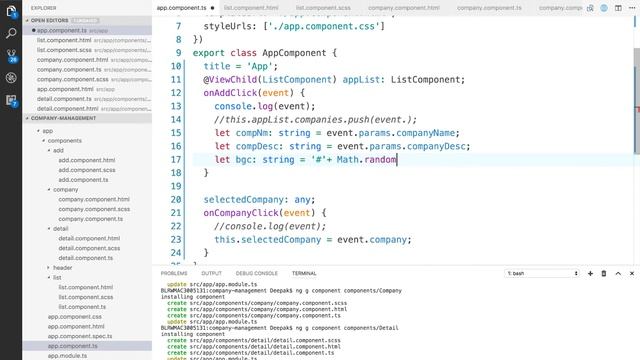
Task: Click the unsaved dot on the app.component.ts tab
Action: point(212,8)
